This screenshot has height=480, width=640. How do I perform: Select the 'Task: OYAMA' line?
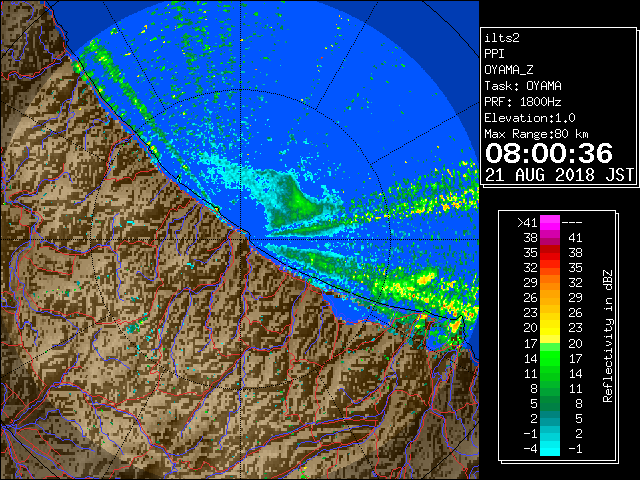point(523,86)
